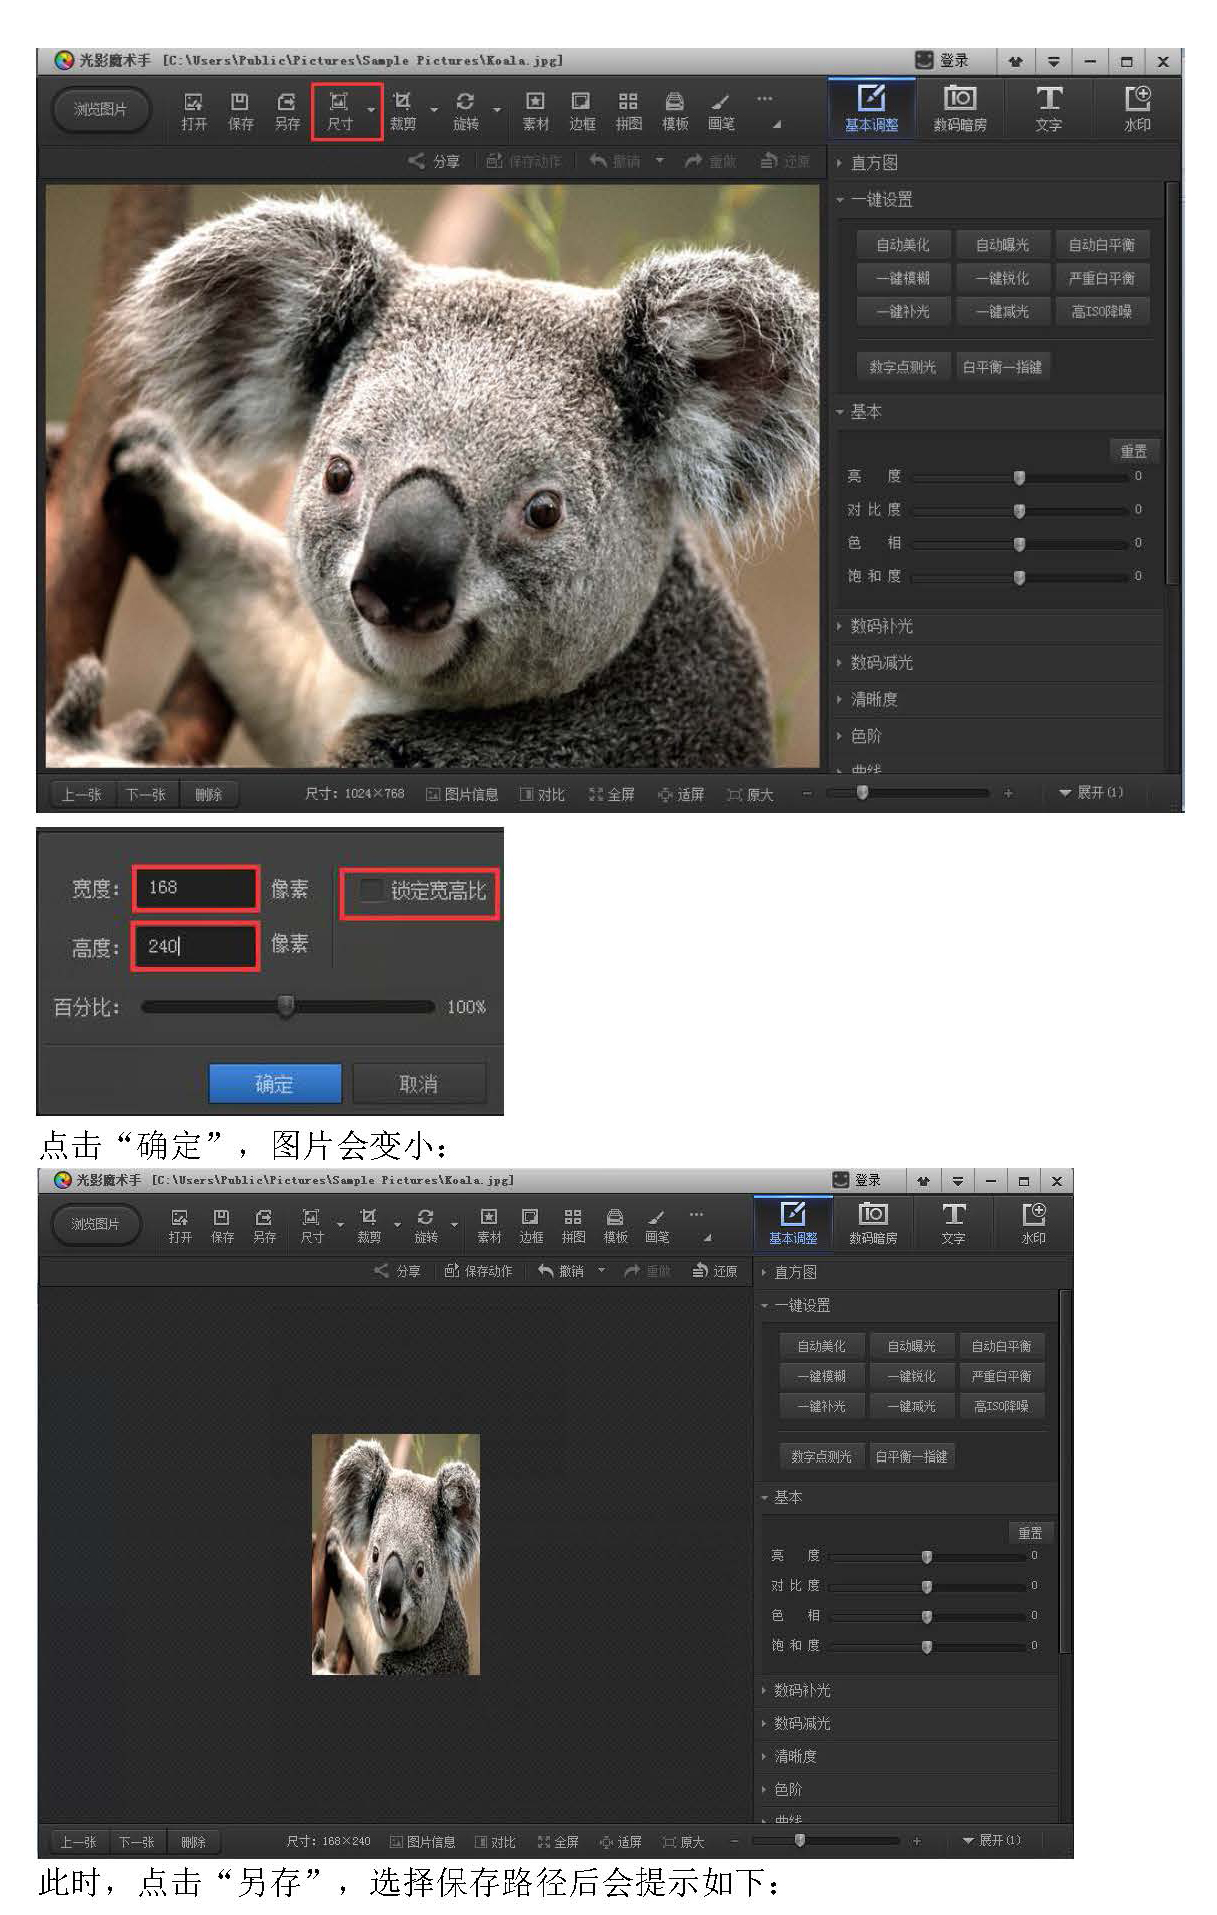Click the 高度 input field showing 240
The width and height of the screenshot is (1217, 1915).
click(x=195, y=945)
